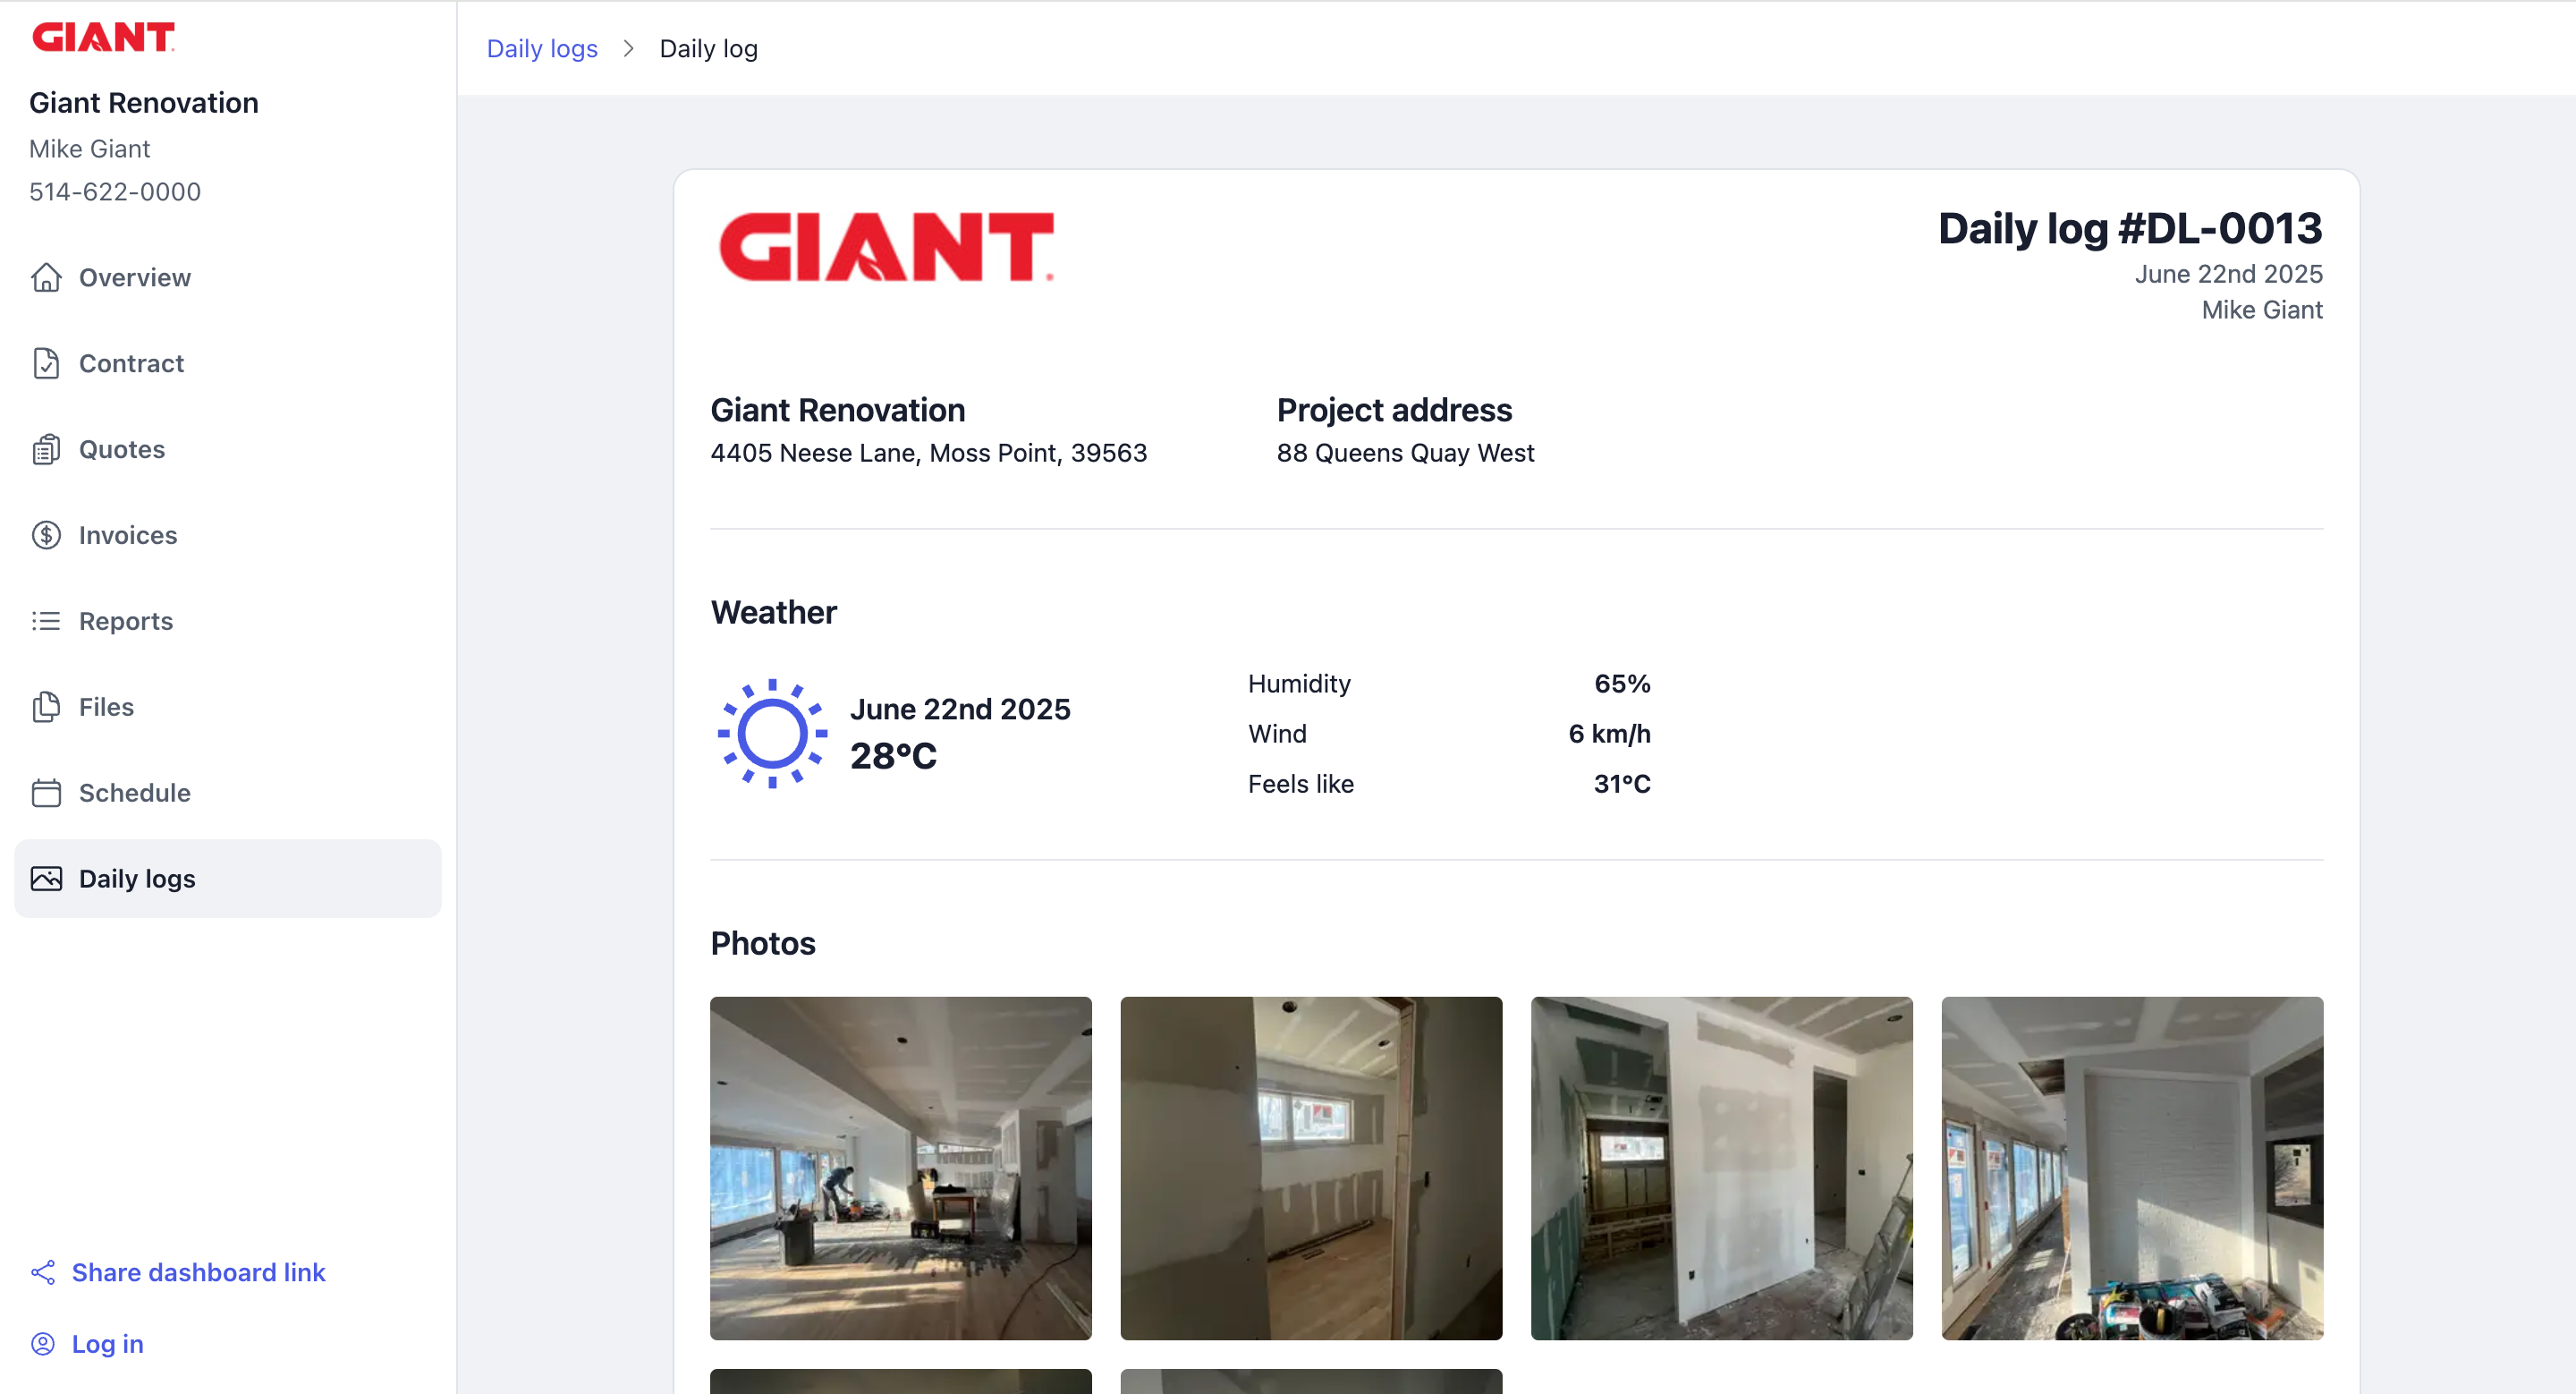Click the GIANT logo in the sidebar

(x=104, y=37)
